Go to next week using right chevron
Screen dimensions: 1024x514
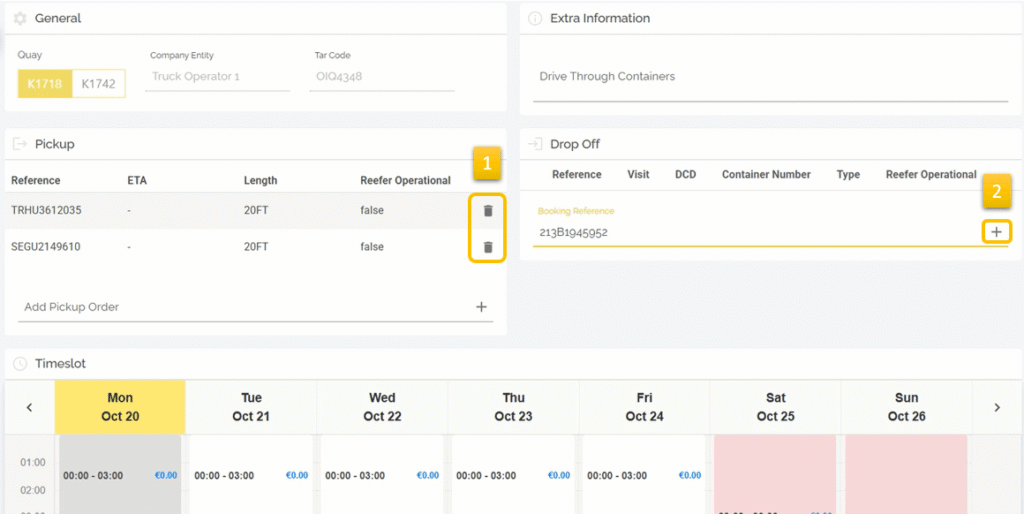pyautogui.click(x=996, y=407)
